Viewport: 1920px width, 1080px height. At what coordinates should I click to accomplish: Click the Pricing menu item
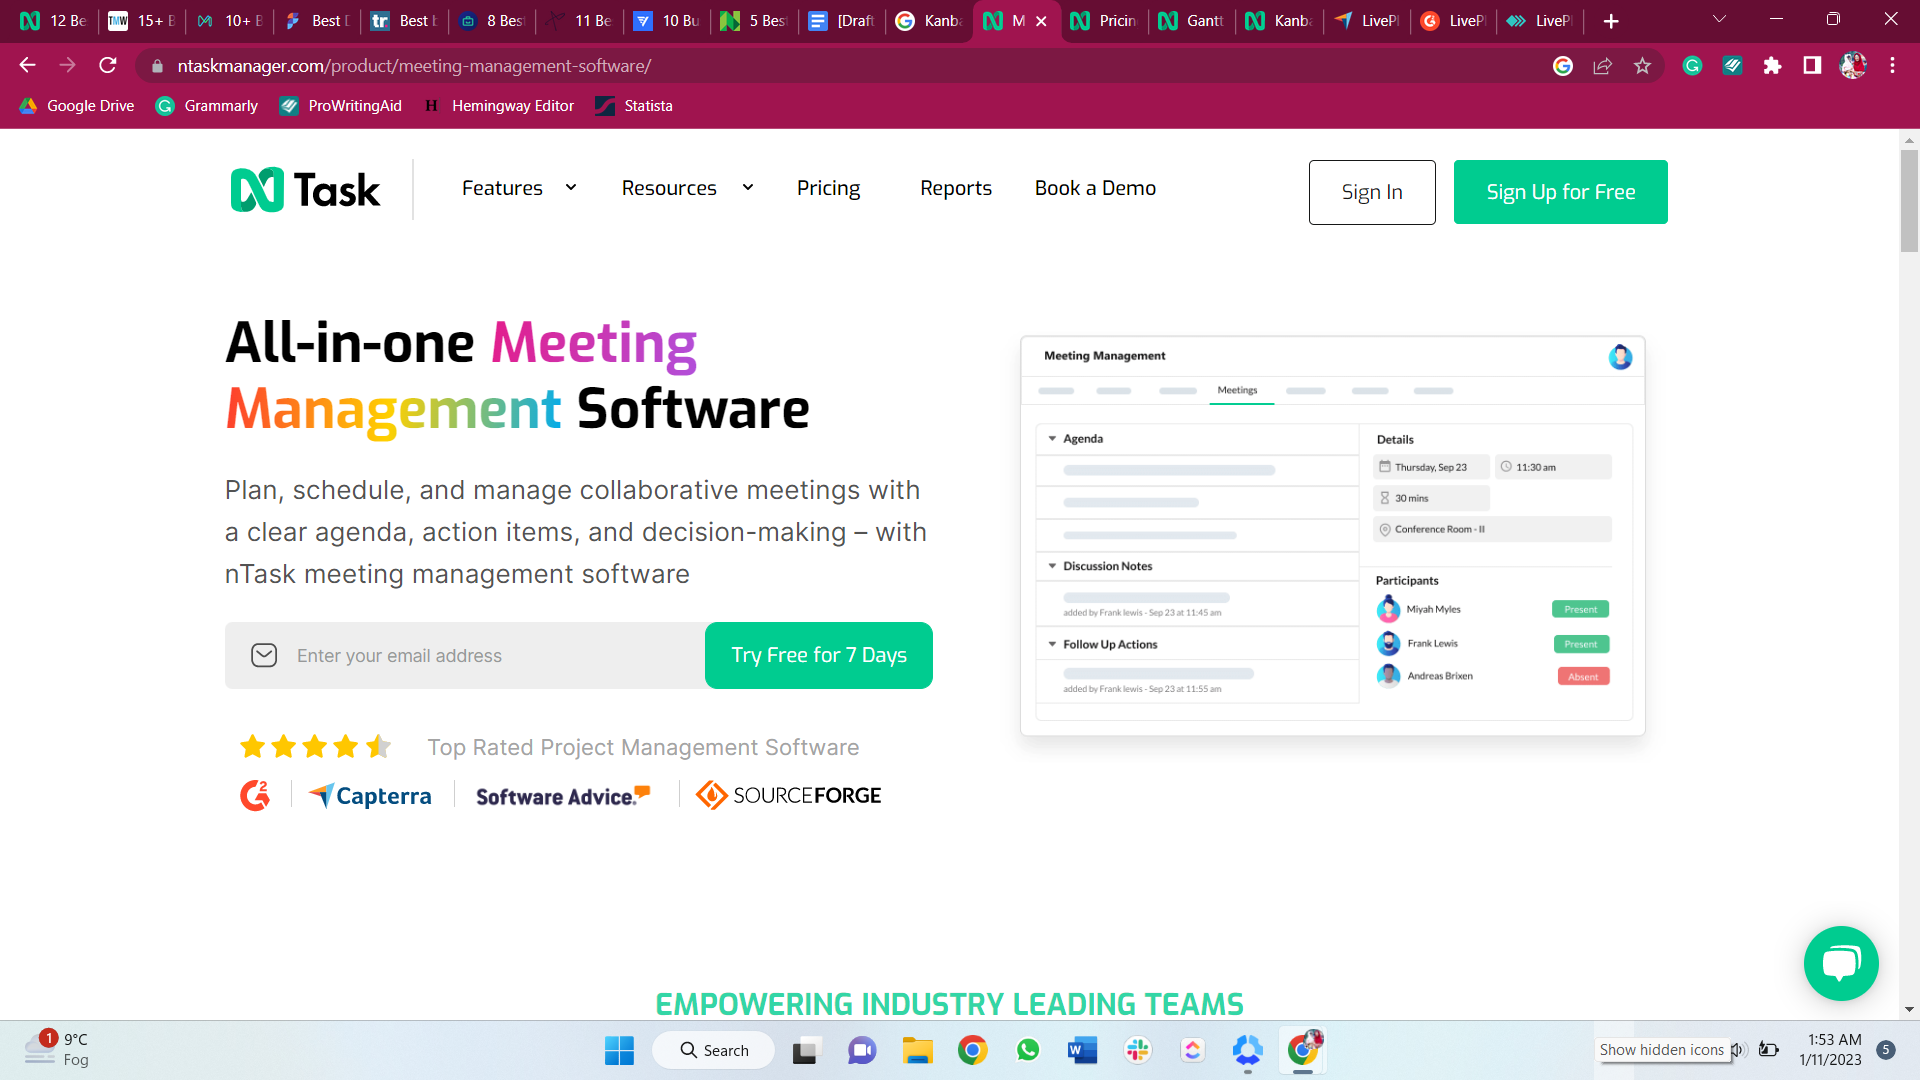pos(828,187)
